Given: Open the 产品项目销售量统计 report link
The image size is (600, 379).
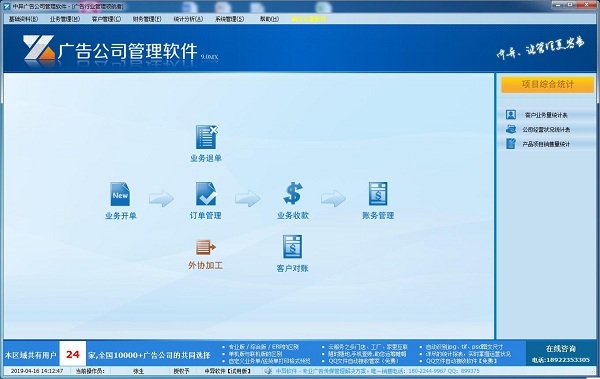Looking at the screenshot, I should [x=546, y=144].
